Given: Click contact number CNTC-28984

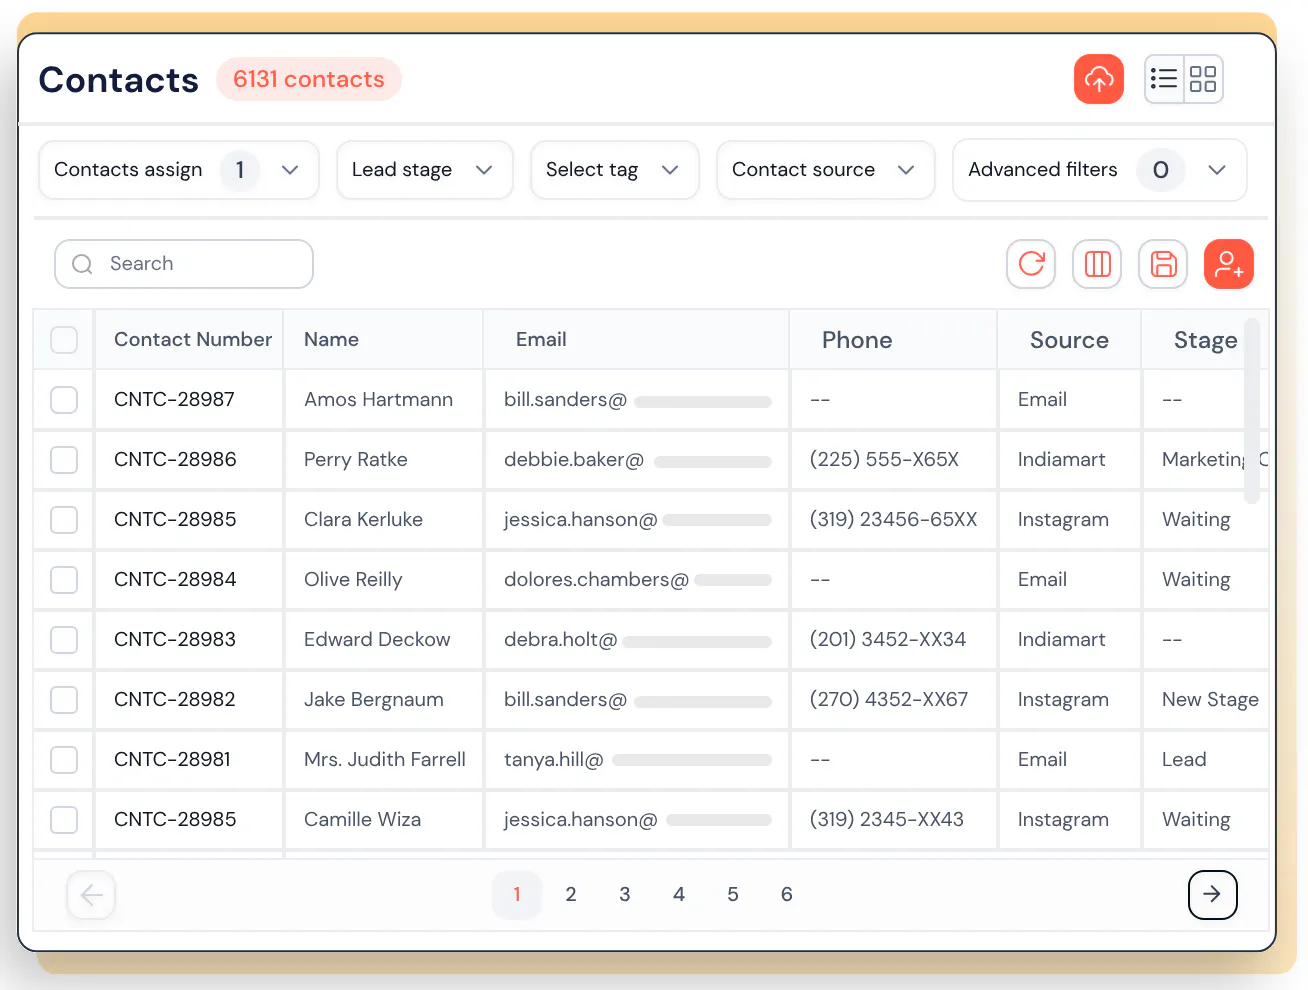Looking at the screenshot, I should coord(175,579).
